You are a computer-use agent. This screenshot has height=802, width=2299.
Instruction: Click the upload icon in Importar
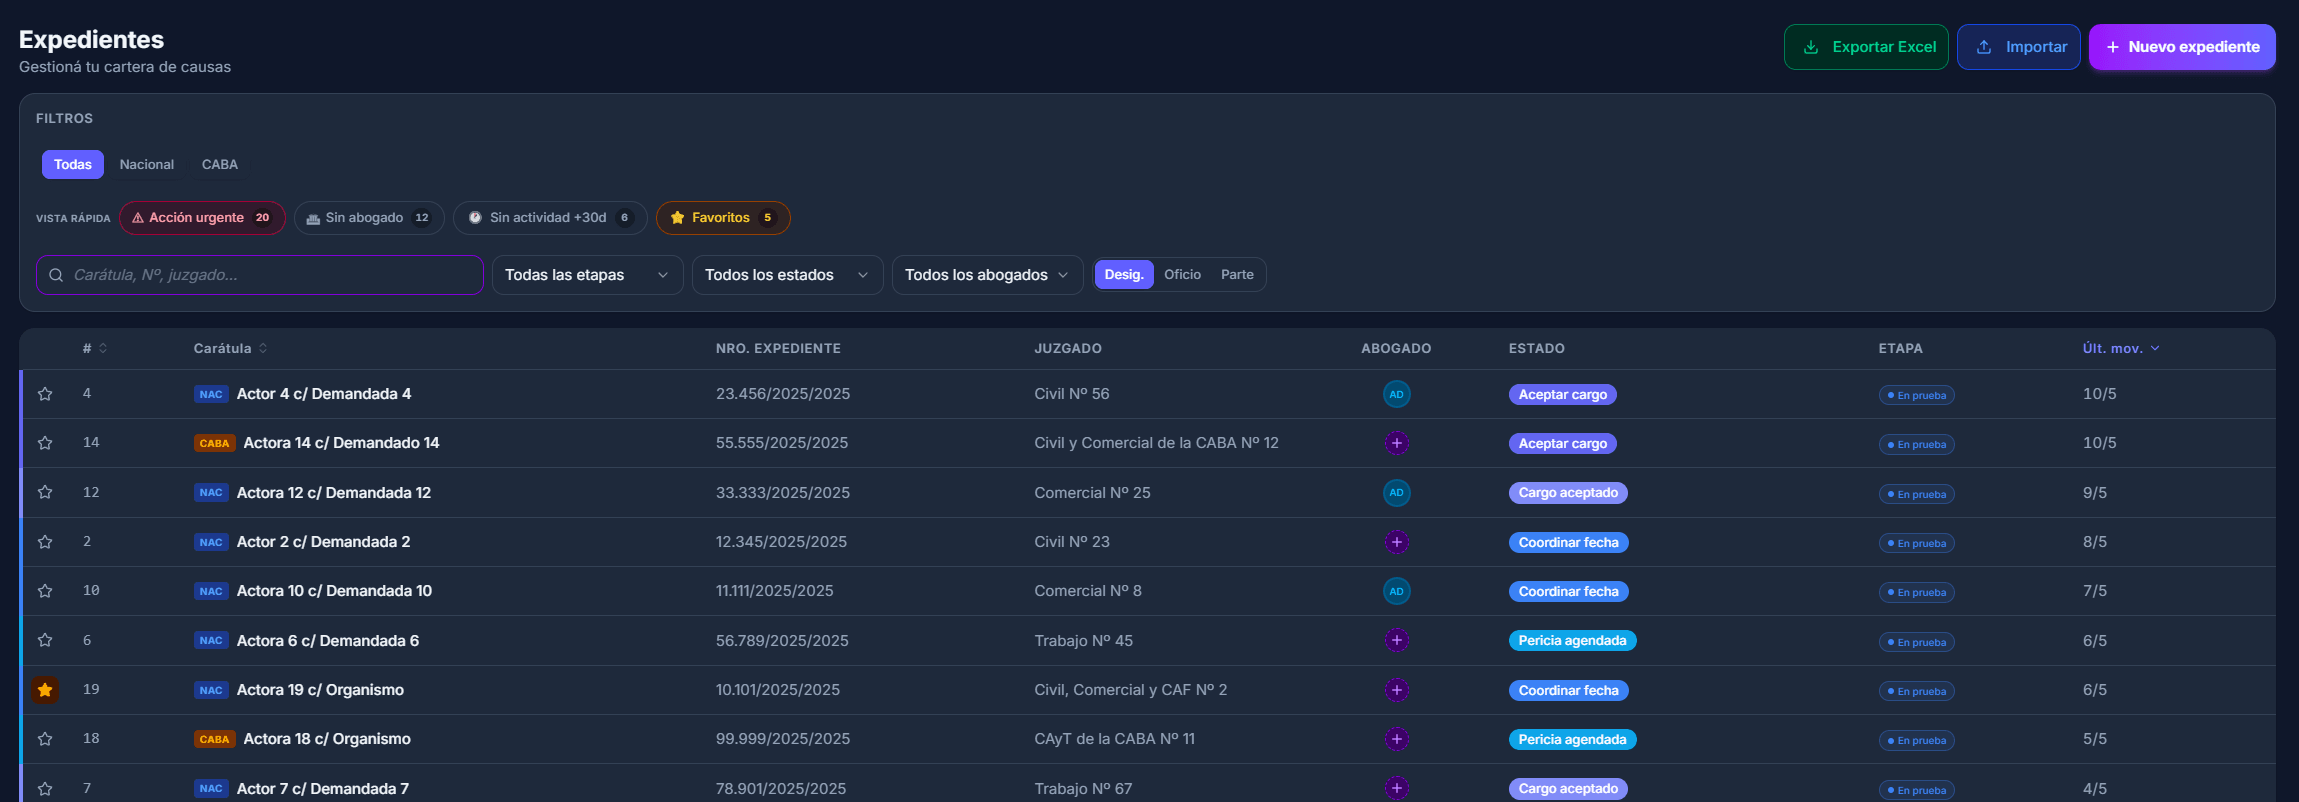click(1984, 47)
